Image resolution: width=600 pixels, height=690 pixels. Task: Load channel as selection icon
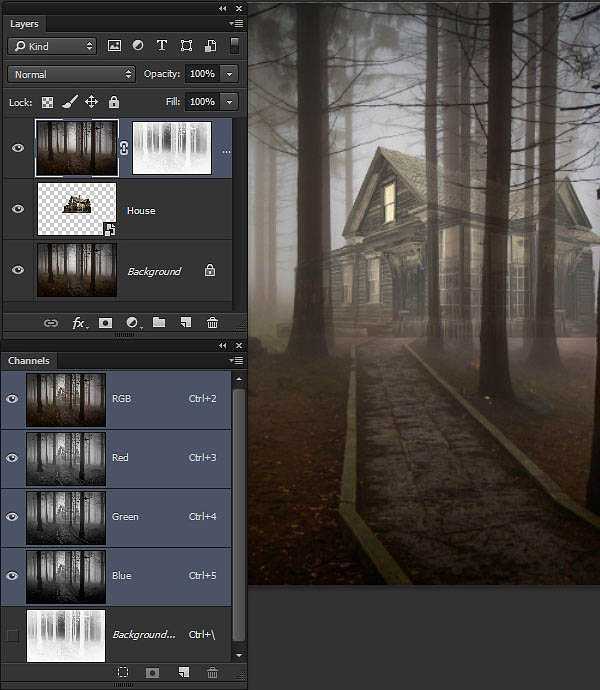coord(123,673)
